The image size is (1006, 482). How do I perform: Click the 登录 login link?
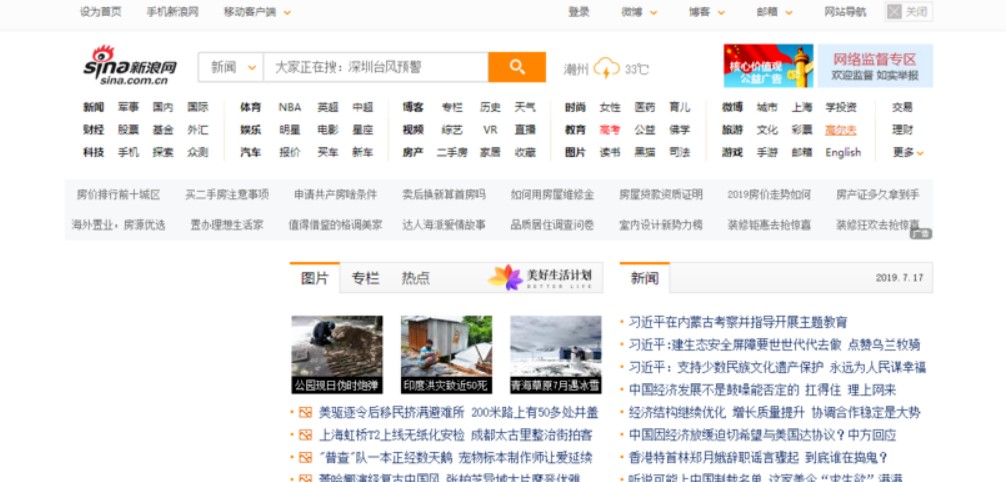(x=578, y=12)
